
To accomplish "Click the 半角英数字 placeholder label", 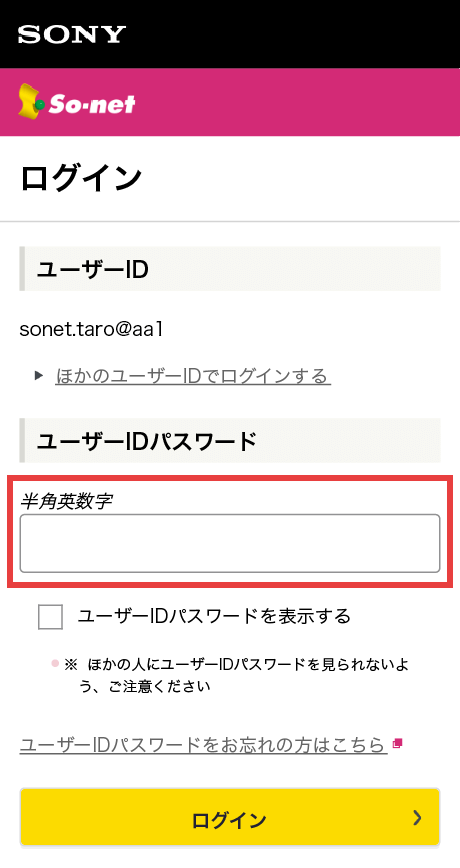I will click(x=66, y=501).
